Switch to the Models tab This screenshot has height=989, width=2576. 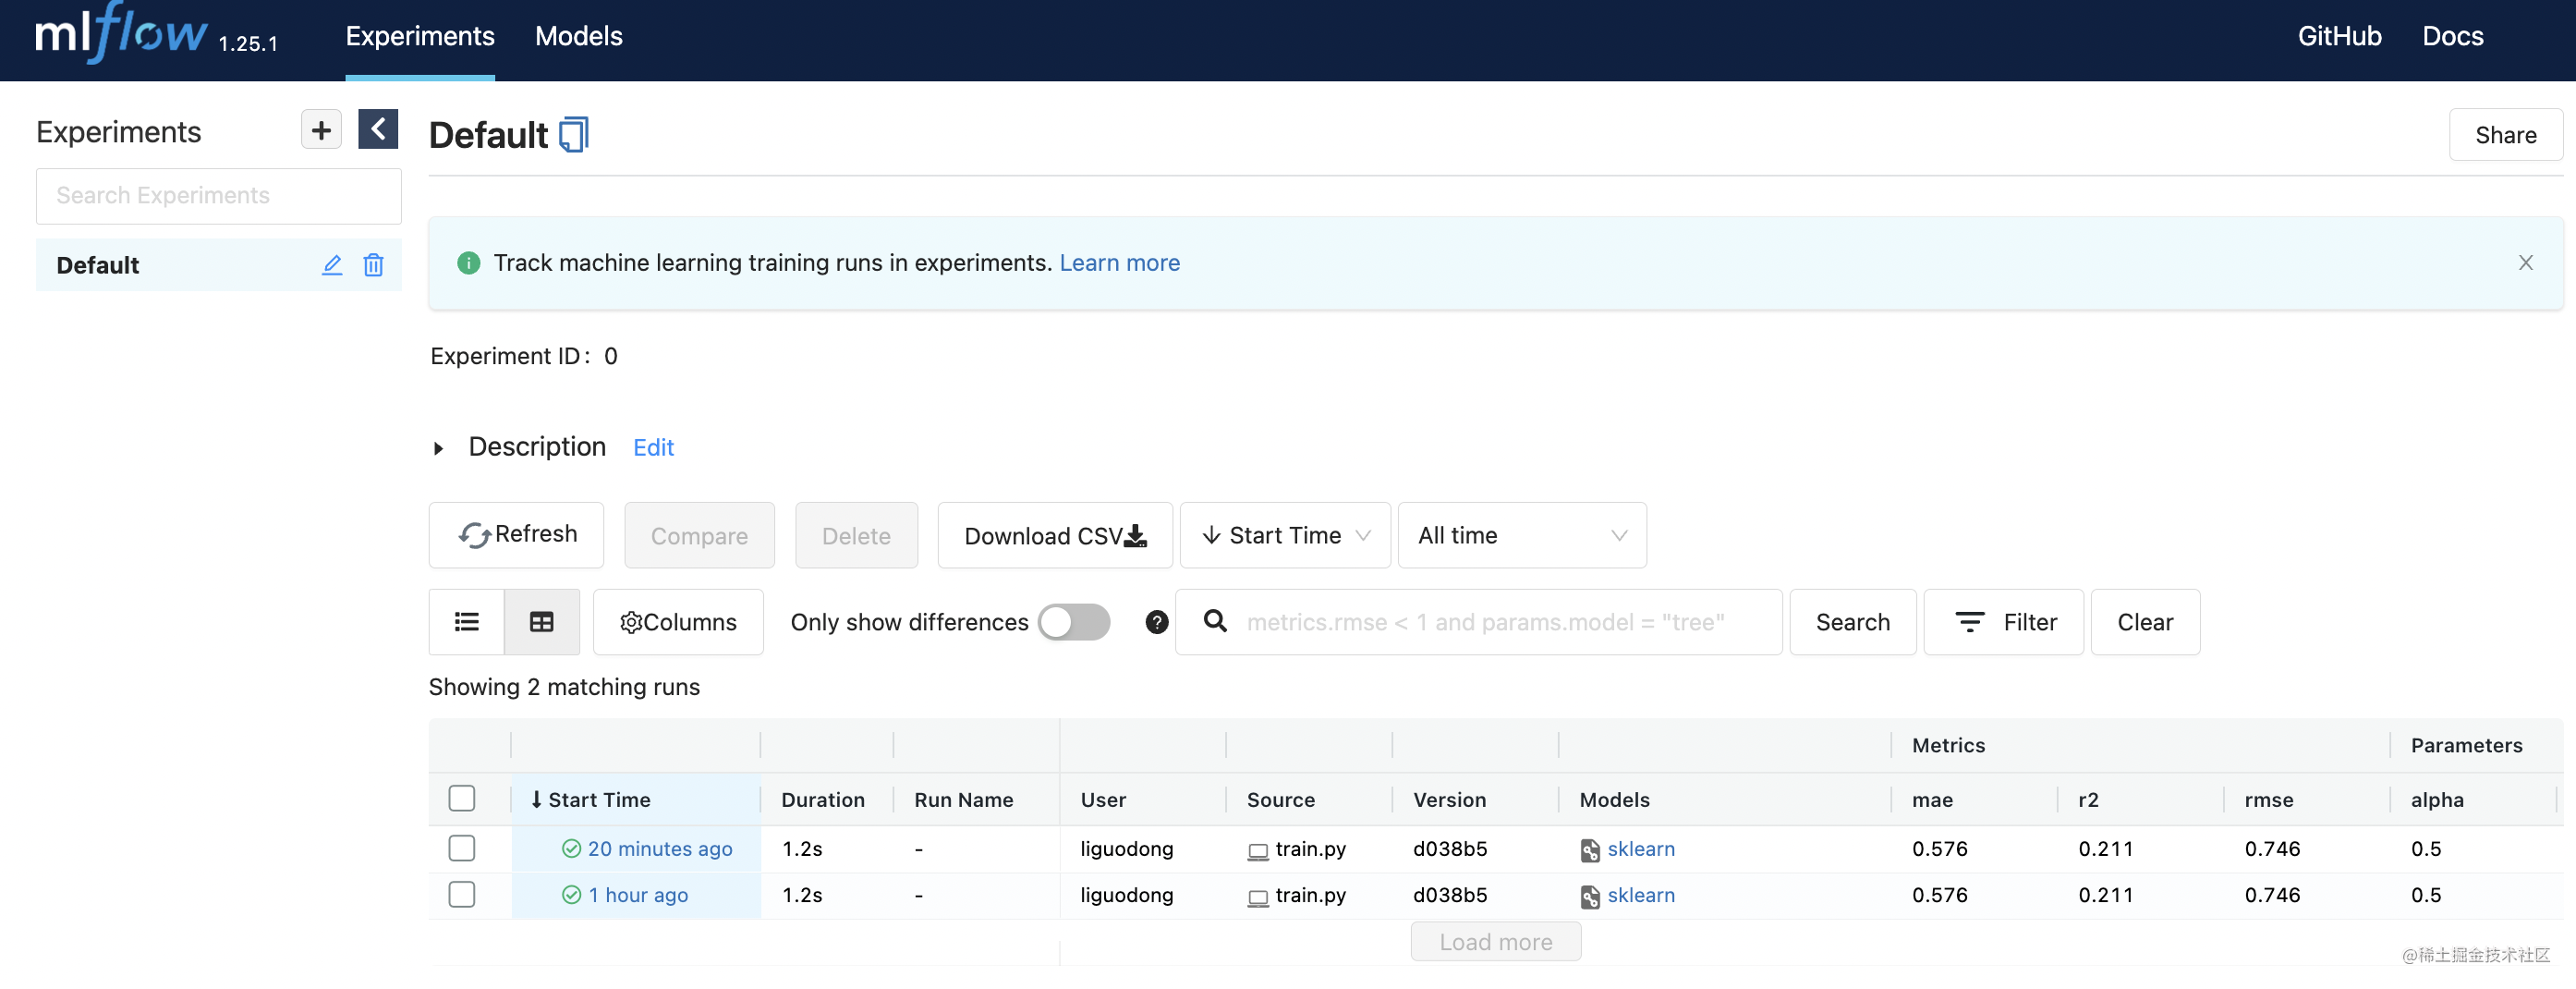coord(578,36)
